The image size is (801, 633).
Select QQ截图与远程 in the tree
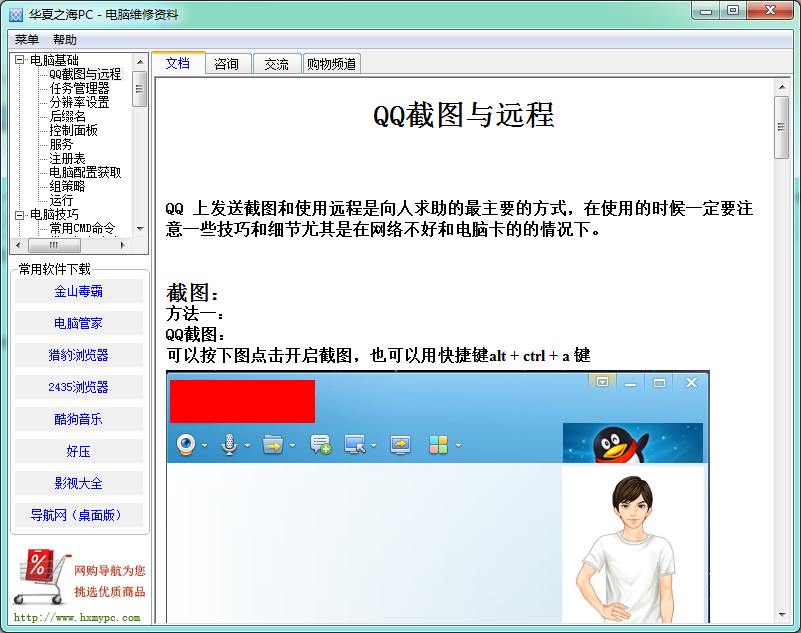[x=85, y=74]
